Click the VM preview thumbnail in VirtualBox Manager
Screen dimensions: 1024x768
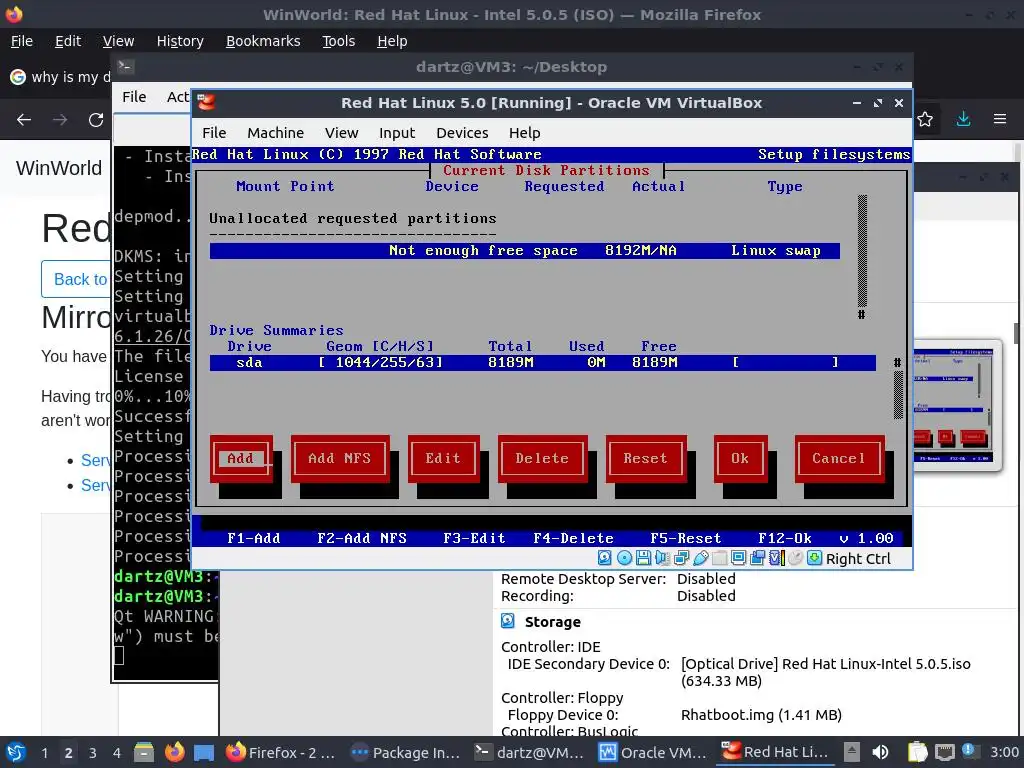pos(955,404)
